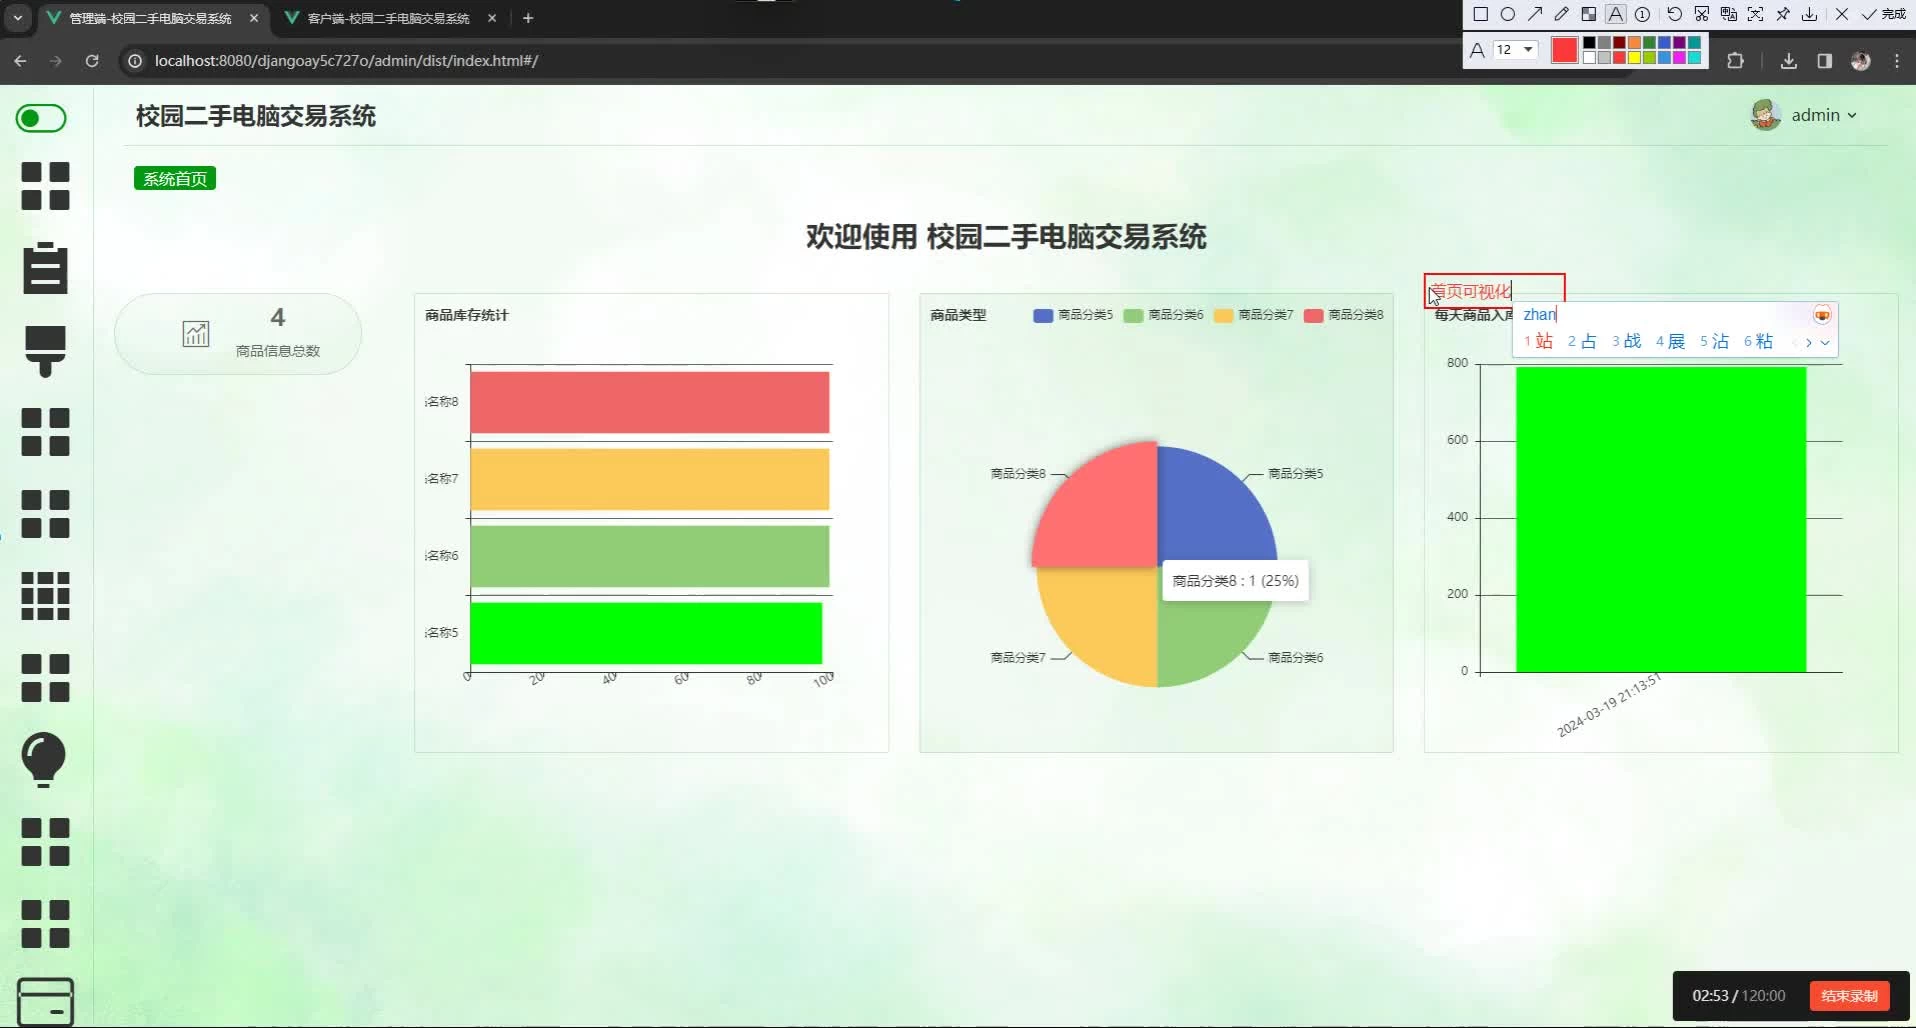1916x1028 pixels.
Task: Select the arrow annotation tool
Action: [x=1535, y=14]
